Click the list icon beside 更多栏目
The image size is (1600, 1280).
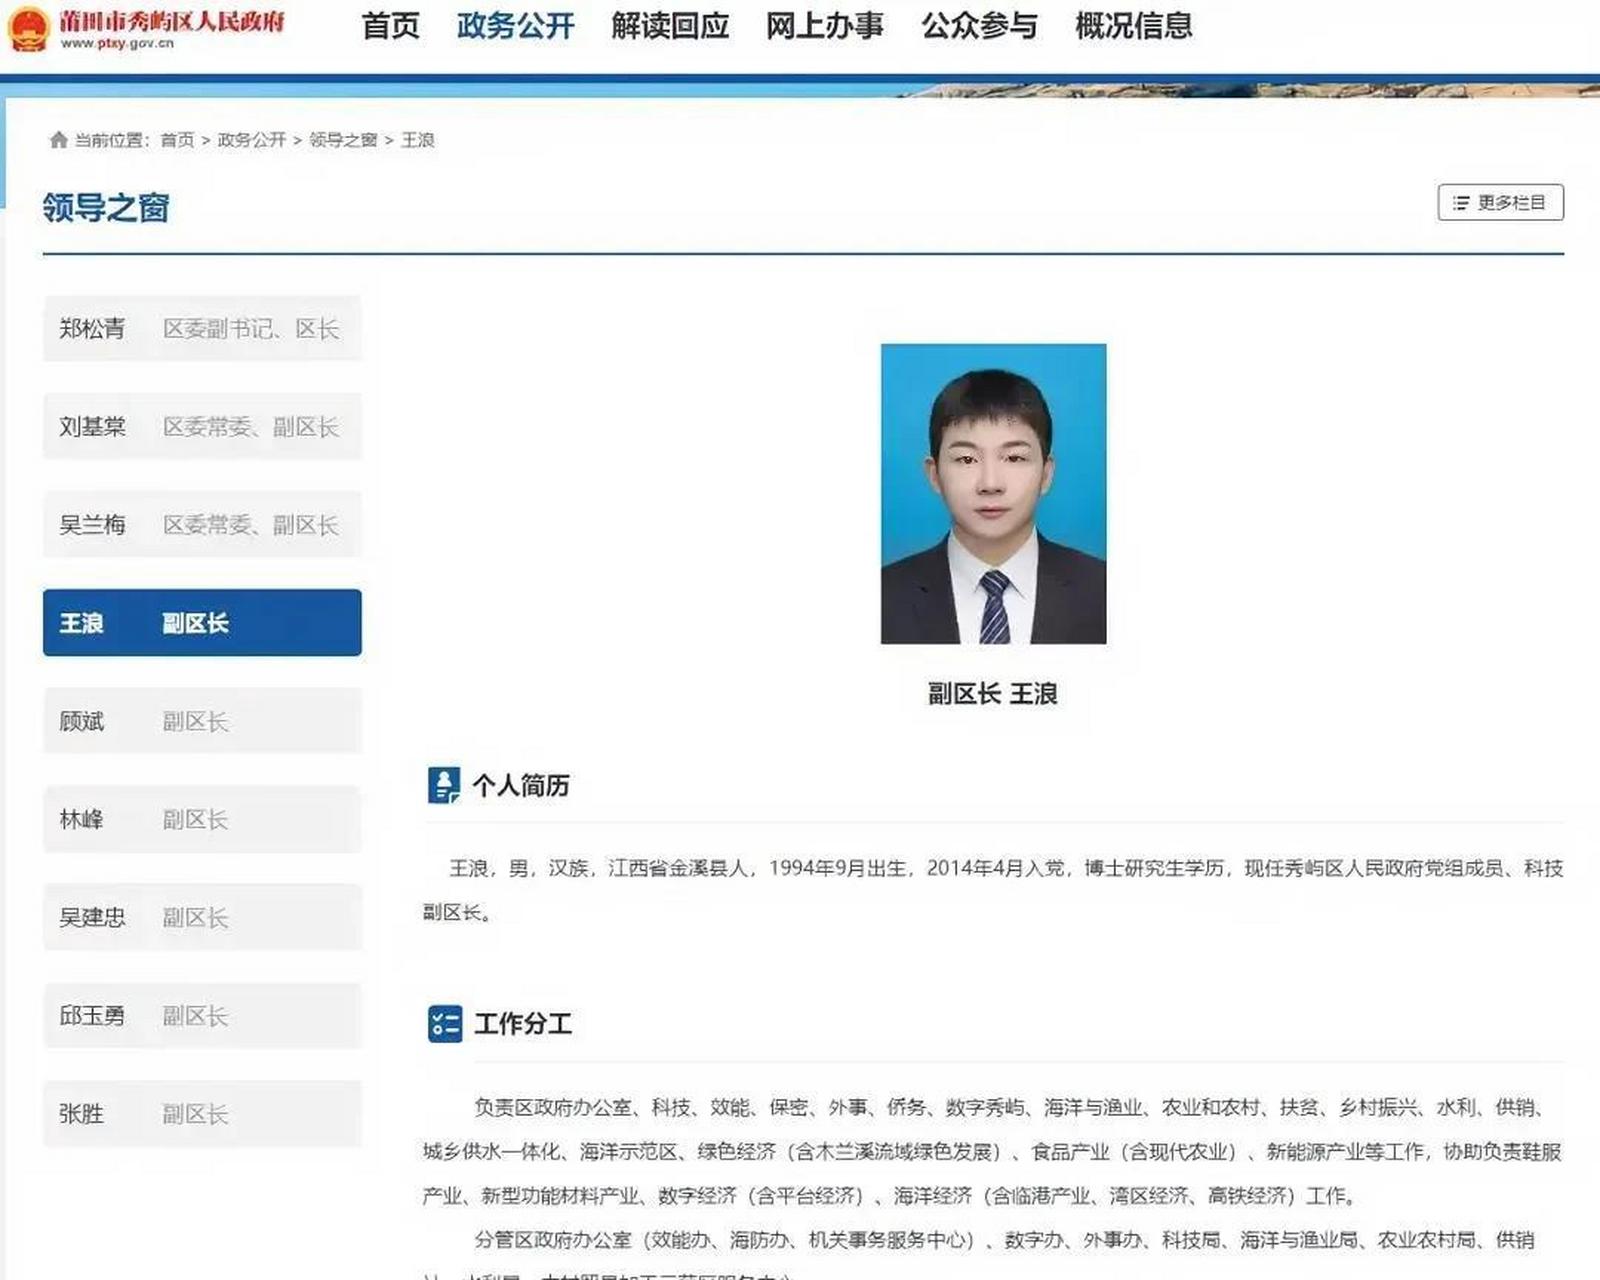(1459, 202)
